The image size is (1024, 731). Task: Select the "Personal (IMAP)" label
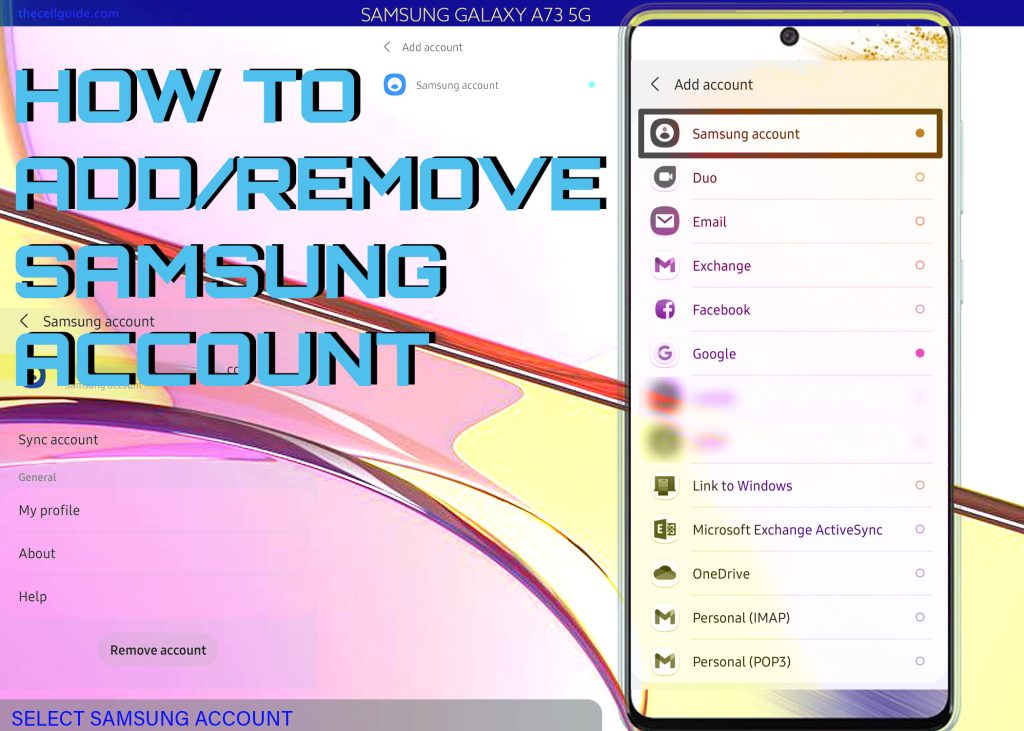741,618
